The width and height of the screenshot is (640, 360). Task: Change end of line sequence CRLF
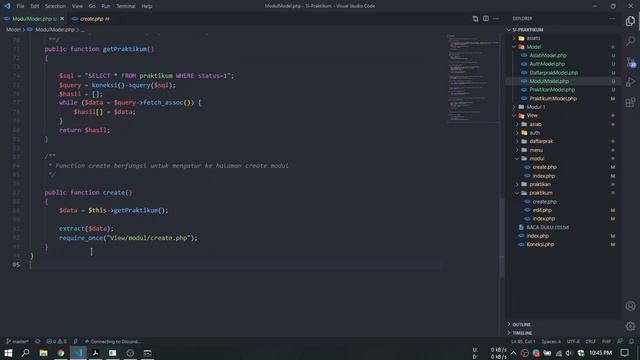tap(591, 341)
